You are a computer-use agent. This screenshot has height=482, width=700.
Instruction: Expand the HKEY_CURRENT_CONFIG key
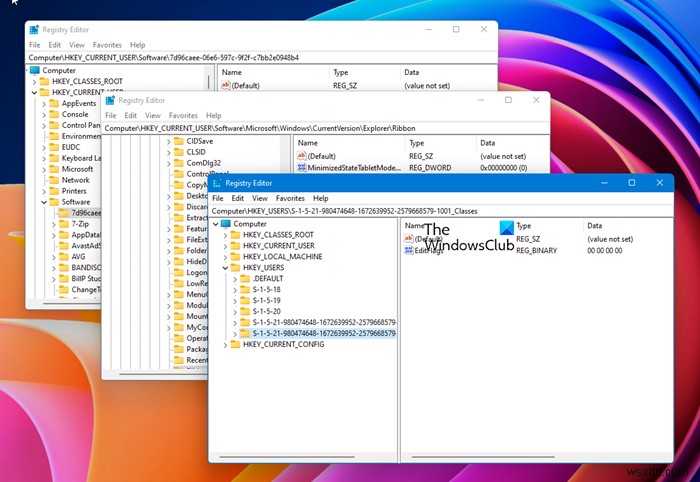(x=225, y=345)
